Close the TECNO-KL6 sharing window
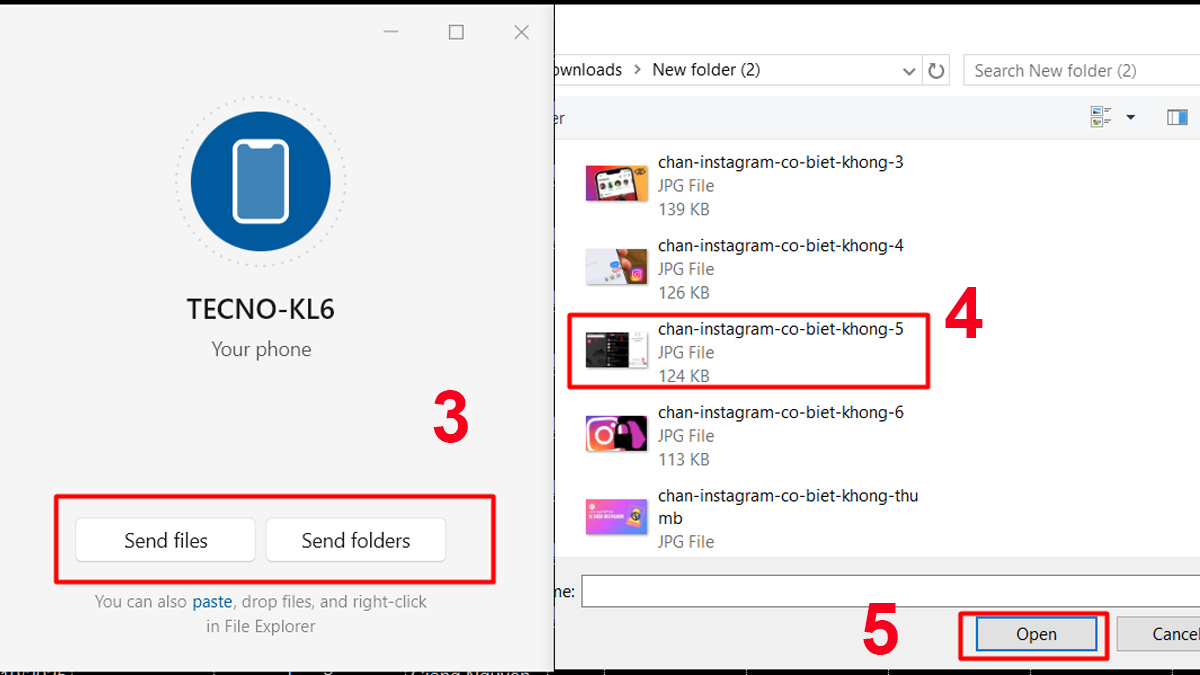The image size is (1200, 675). [521, 32]
